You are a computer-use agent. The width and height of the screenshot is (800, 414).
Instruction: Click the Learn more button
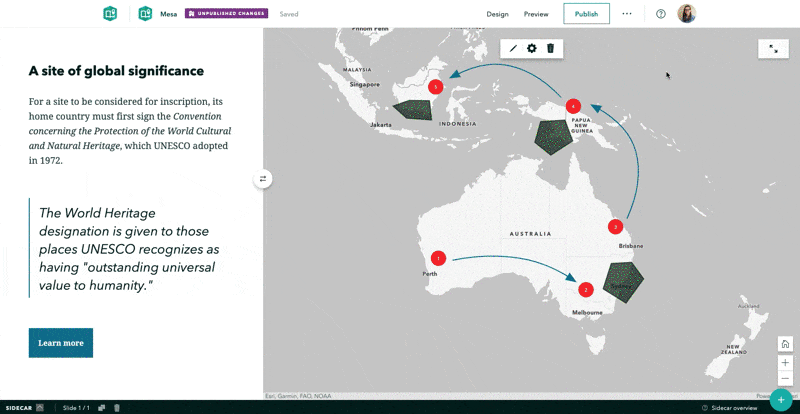point(61,343)
